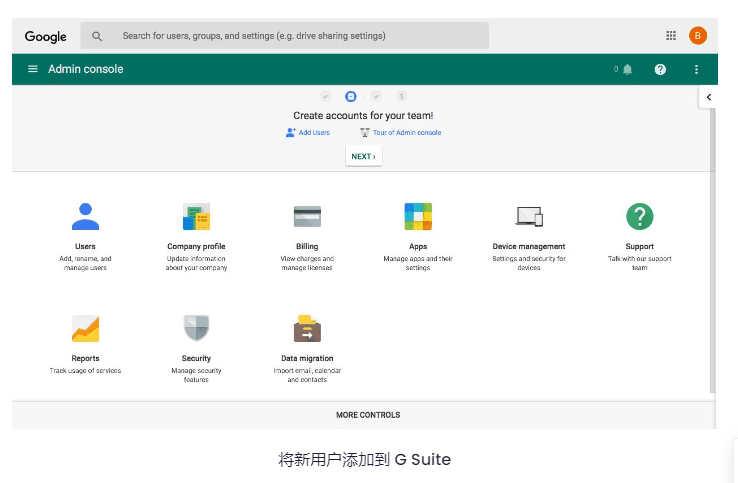Click the hamburger menu in Admin console bar
Viewport: 738px width, 483px height.
pos(32,69)
